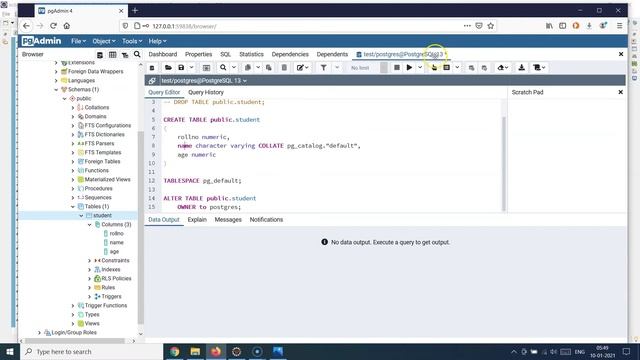
Task: Select the age column in the tree
Action: point(114,251)
